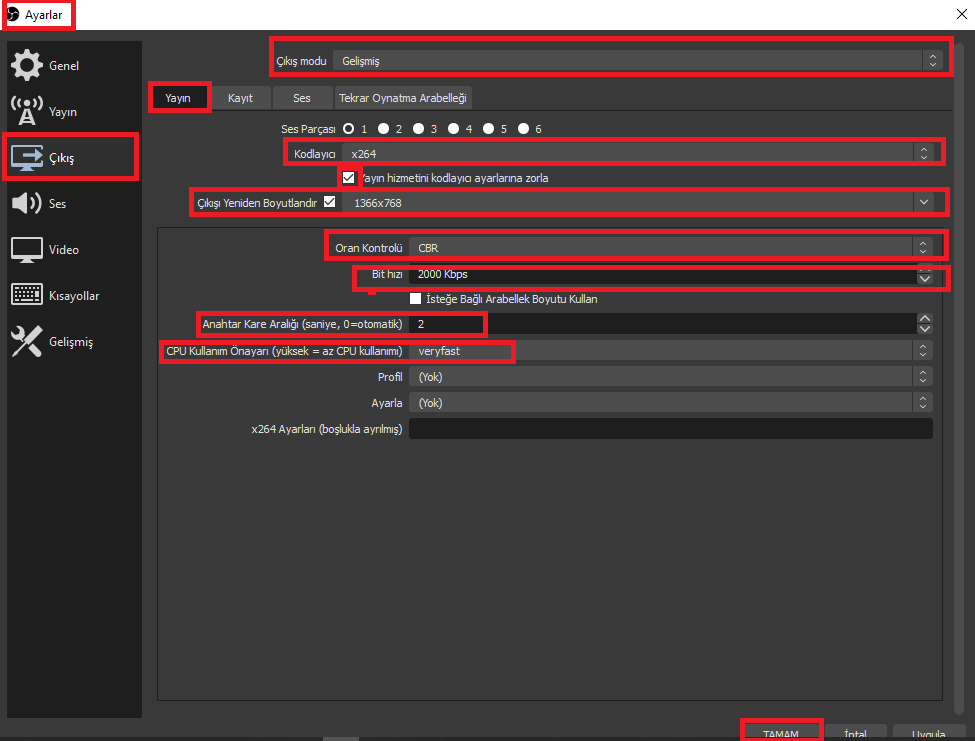Toggle Çıkışı Yeniden Boyutlandır checkbox
This screenshot has height=741, width=975.
330,202
